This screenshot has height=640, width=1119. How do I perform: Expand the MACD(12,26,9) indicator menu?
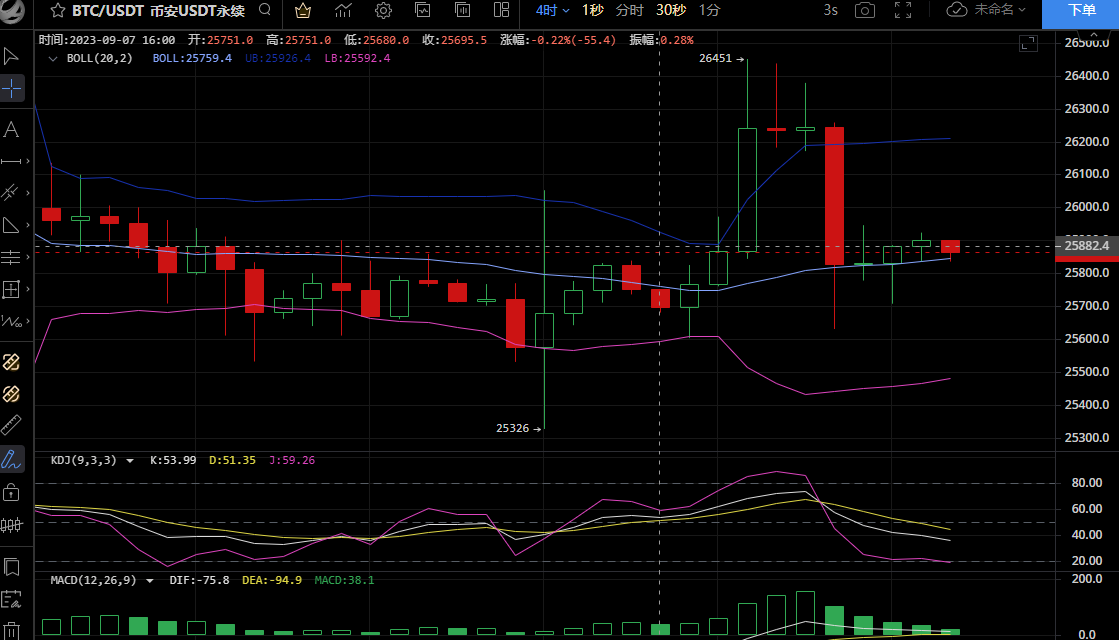pyautogui.click(x=150, y=579)
